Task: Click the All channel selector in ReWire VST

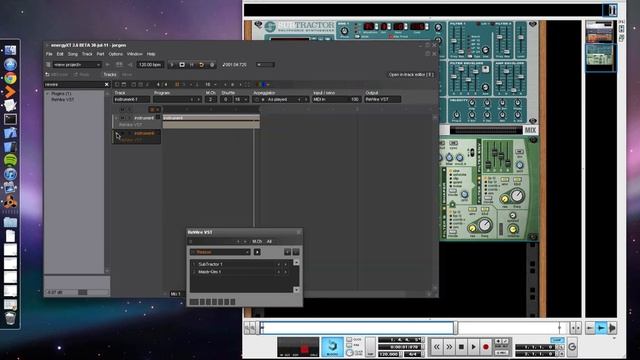Action: point(269,242)
